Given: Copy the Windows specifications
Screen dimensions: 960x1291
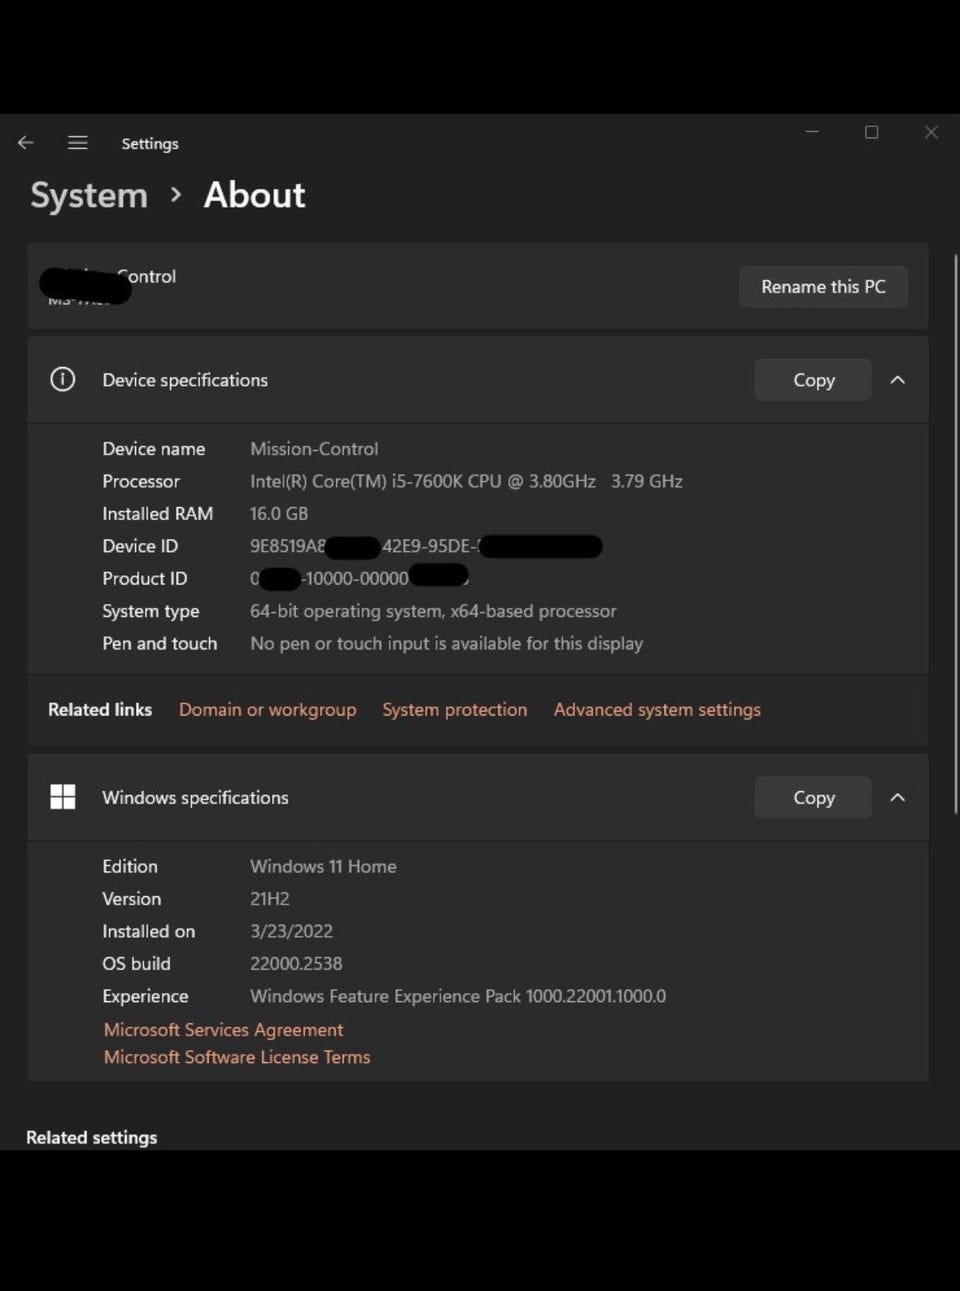Looking at the screenshot, I should [813, 797].
